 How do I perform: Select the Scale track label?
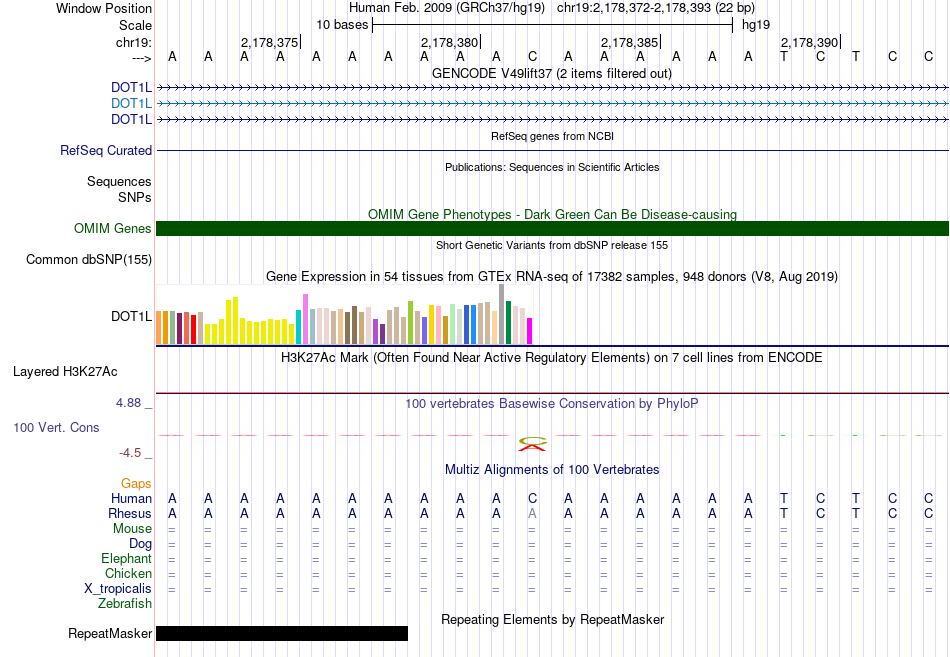[x=135, y=25]
